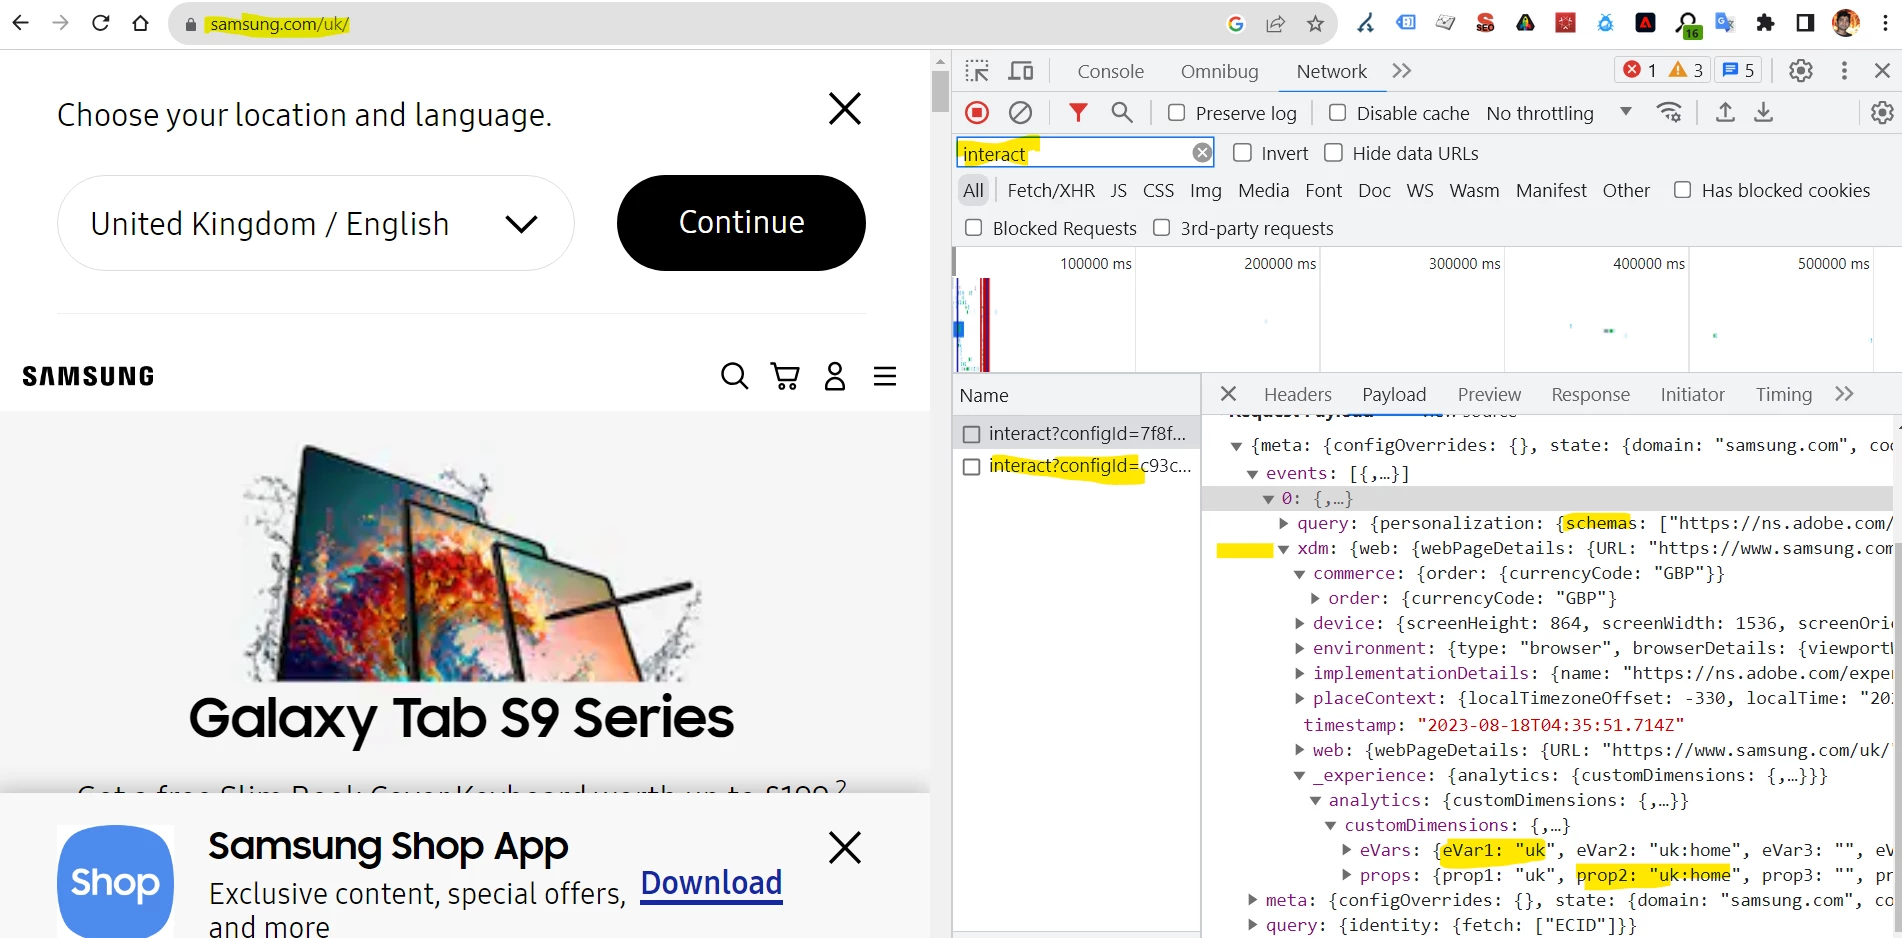Open the browser home page
Image resolution: width=1902 pixels, height=938 pixels.
pos(141,23)
